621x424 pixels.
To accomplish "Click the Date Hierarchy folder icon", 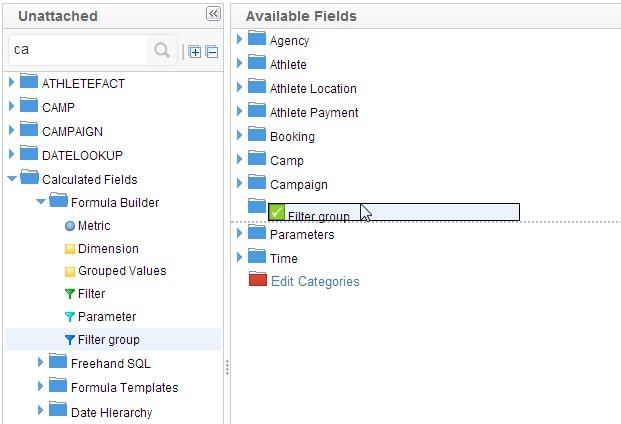I will click(x=58, y=409).
